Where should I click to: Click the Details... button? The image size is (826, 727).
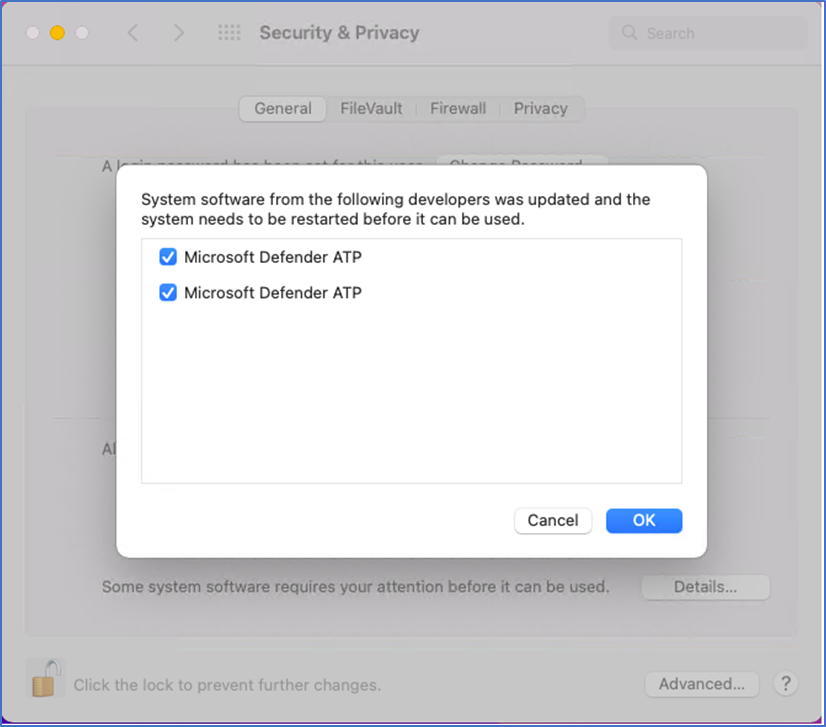[705, 587]
